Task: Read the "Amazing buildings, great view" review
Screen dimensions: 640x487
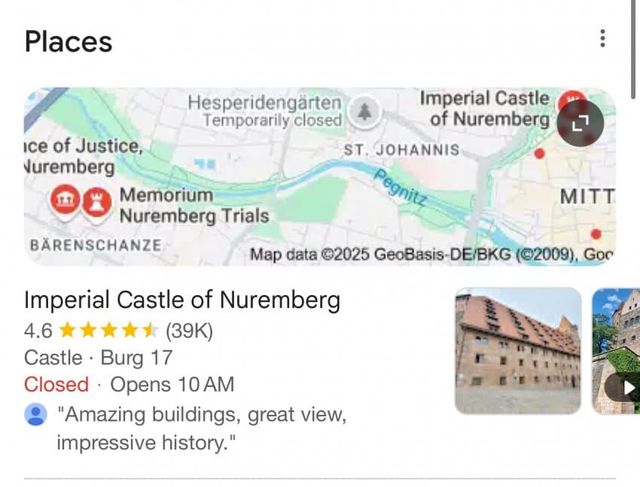Action: click(201, 428)
